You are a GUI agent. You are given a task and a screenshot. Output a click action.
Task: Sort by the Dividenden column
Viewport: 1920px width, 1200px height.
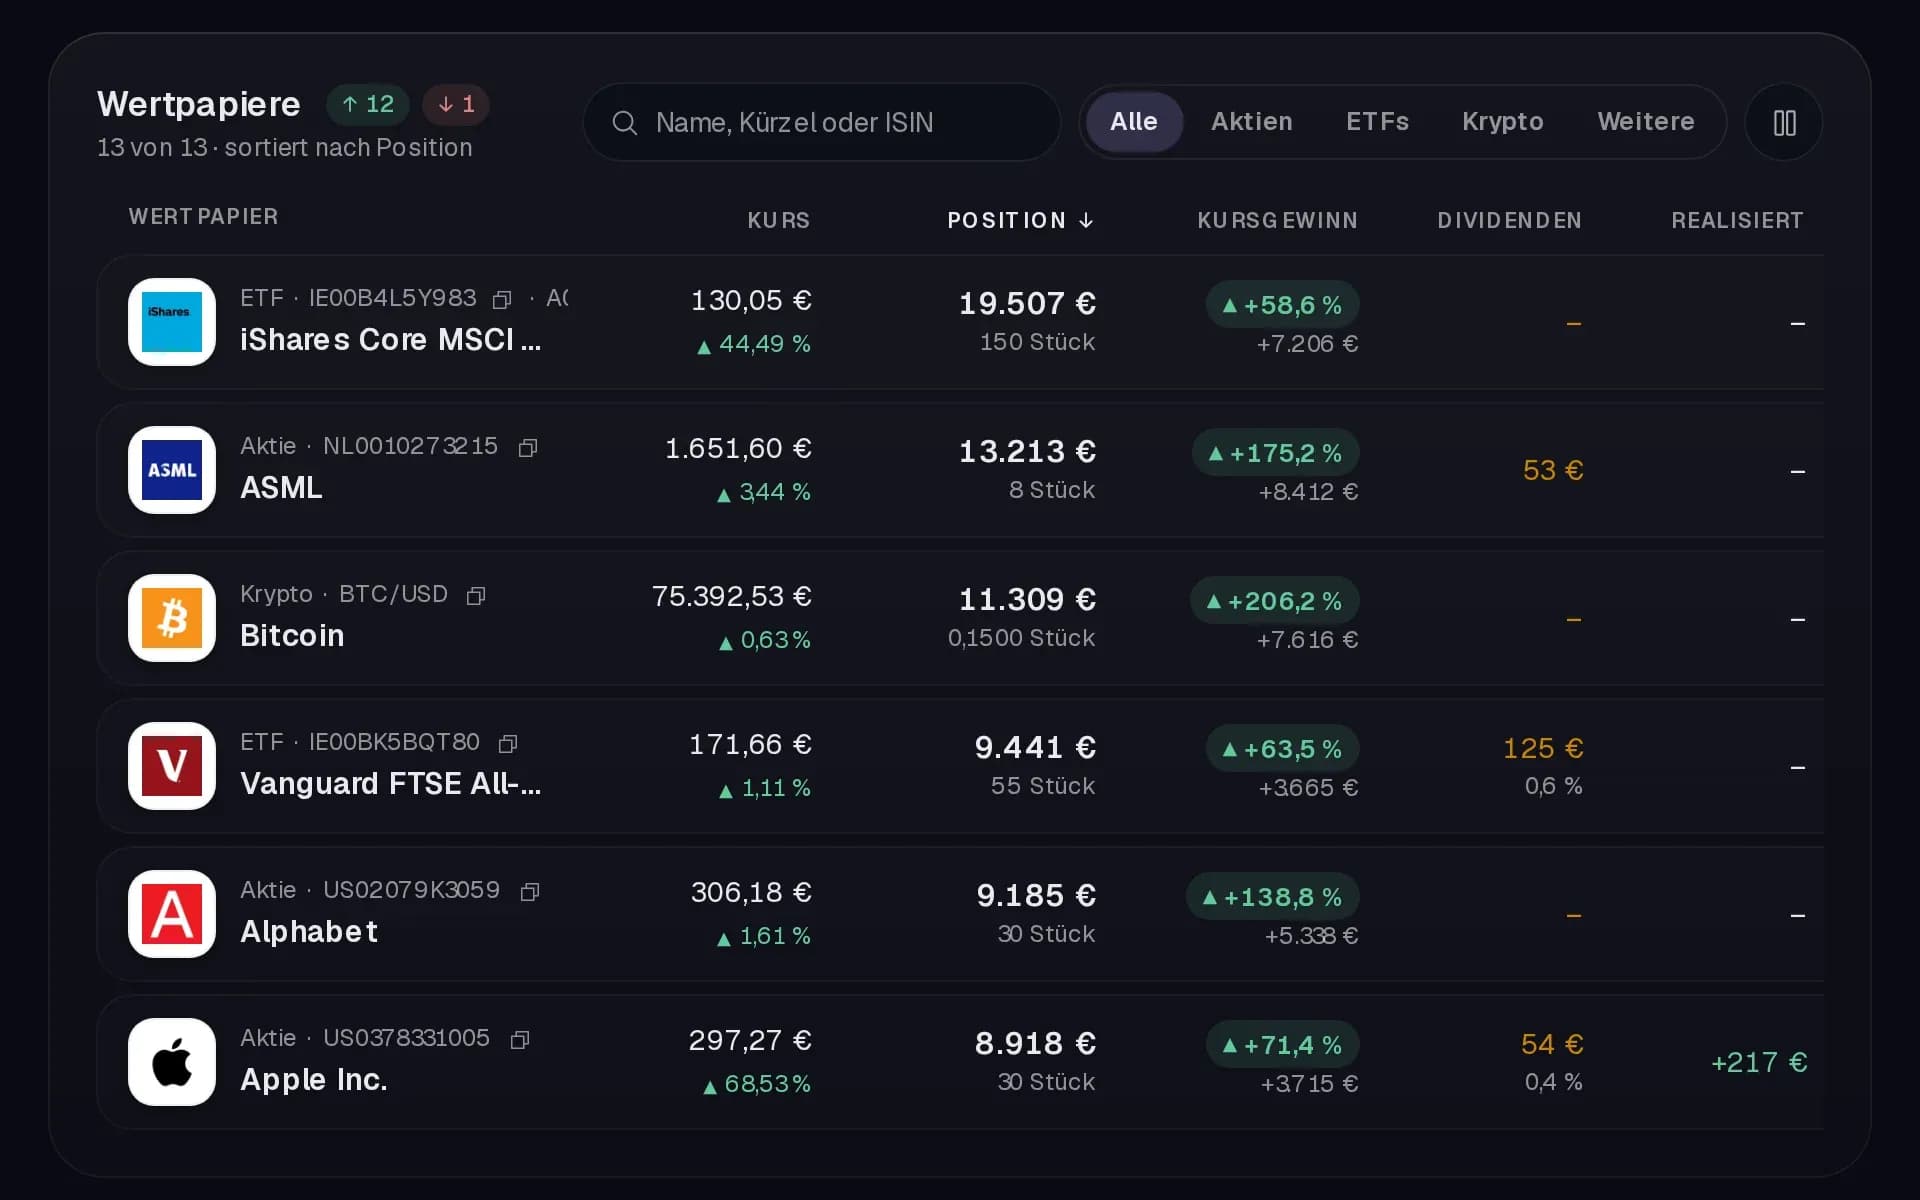[1509, 220]
